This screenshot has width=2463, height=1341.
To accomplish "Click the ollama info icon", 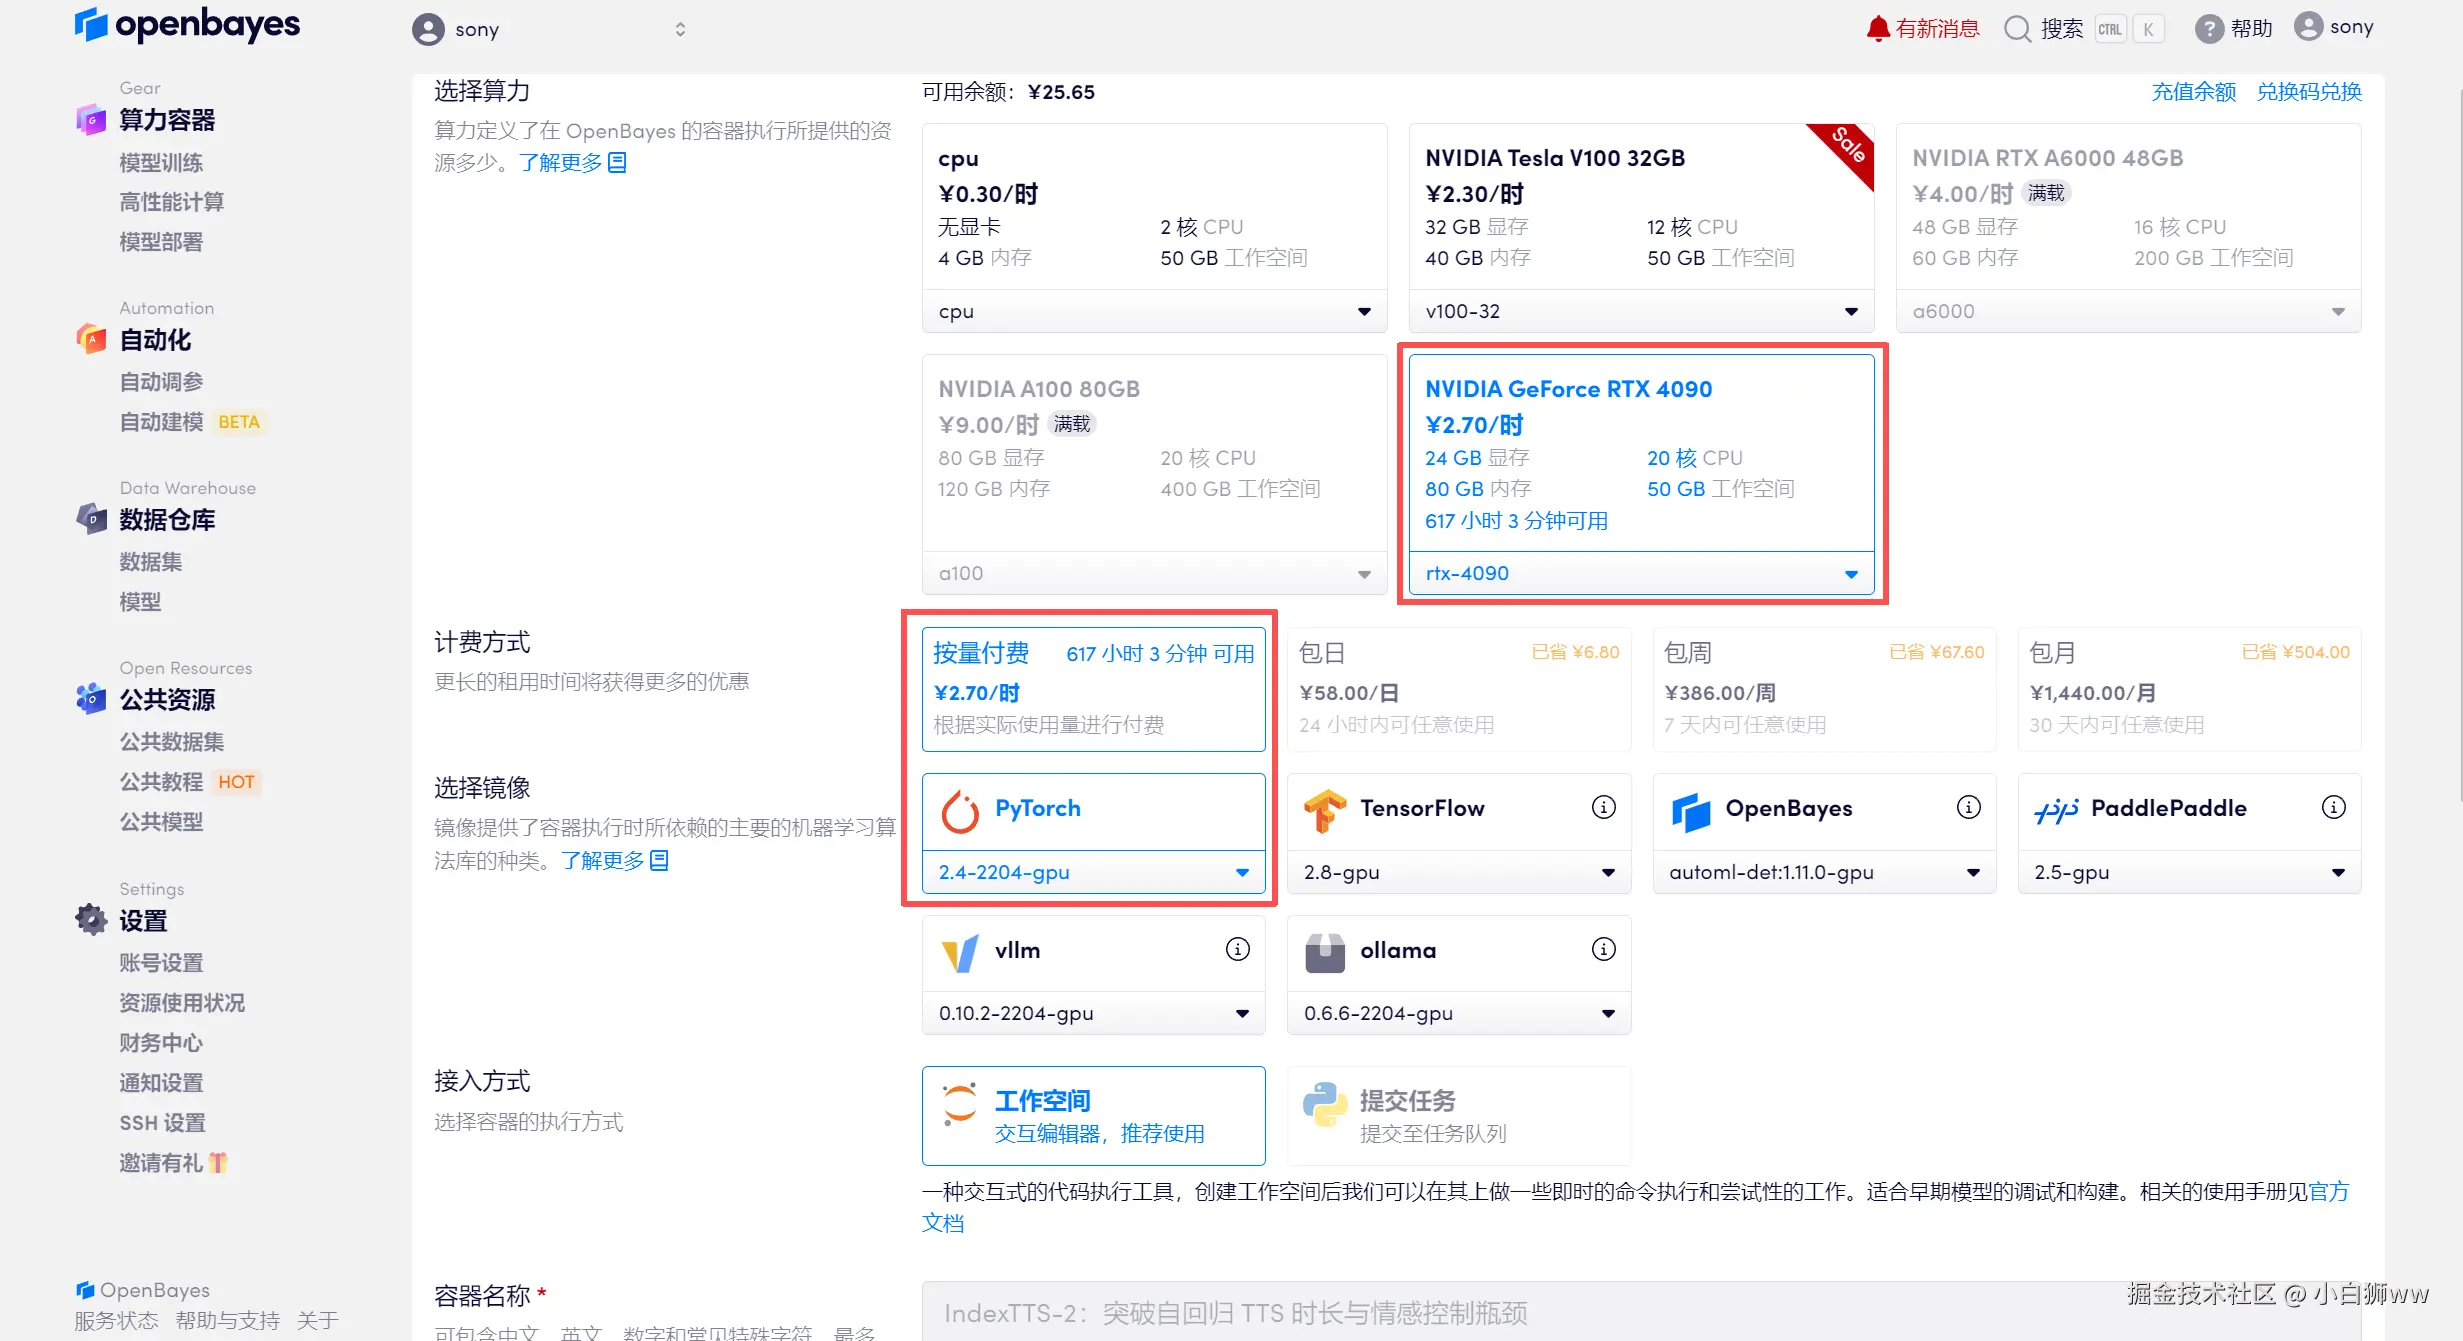I will 1603,949.
